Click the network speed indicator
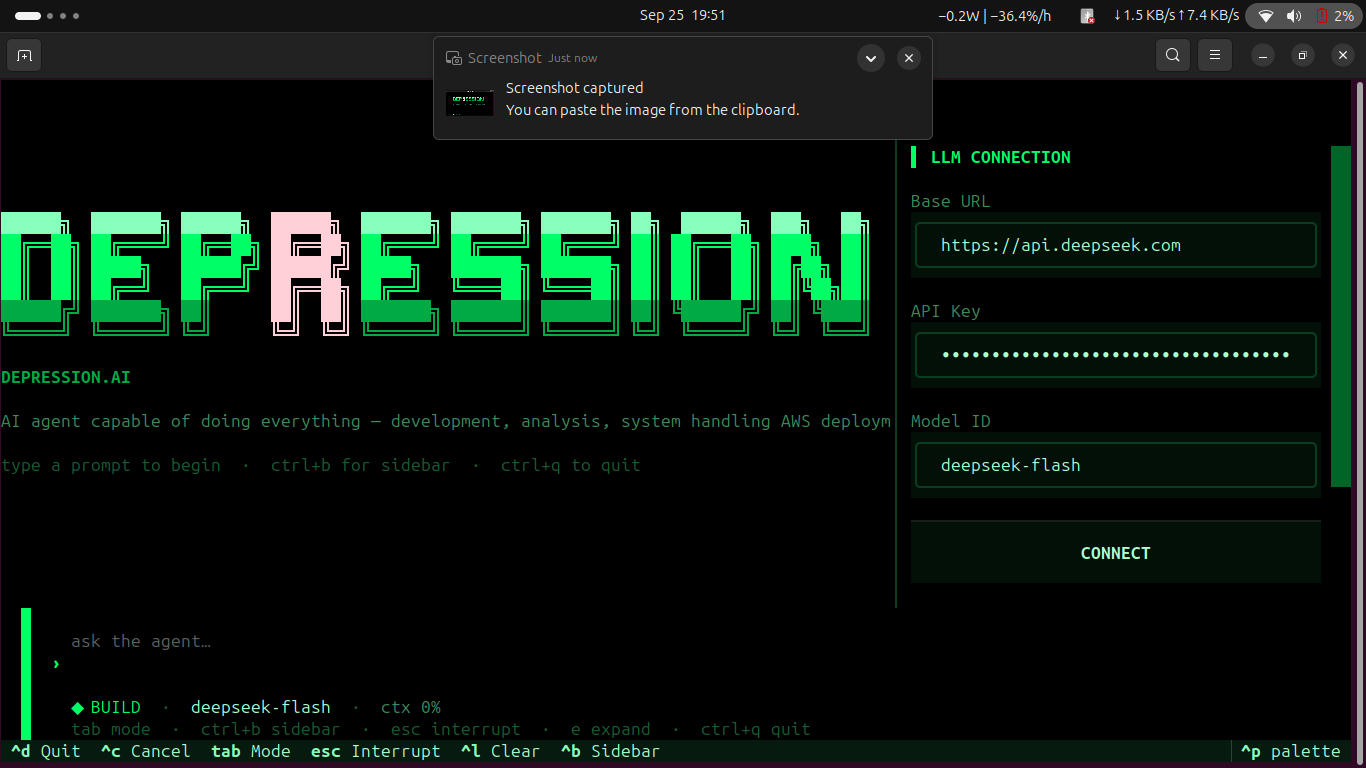This screenshot has width=1366, height=768. [1176, 15]
